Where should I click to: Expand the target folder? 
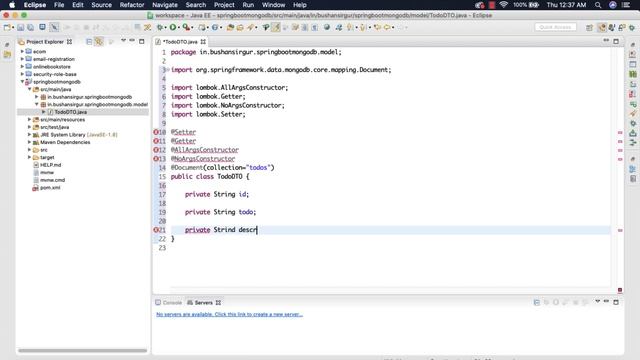(29, 157)
